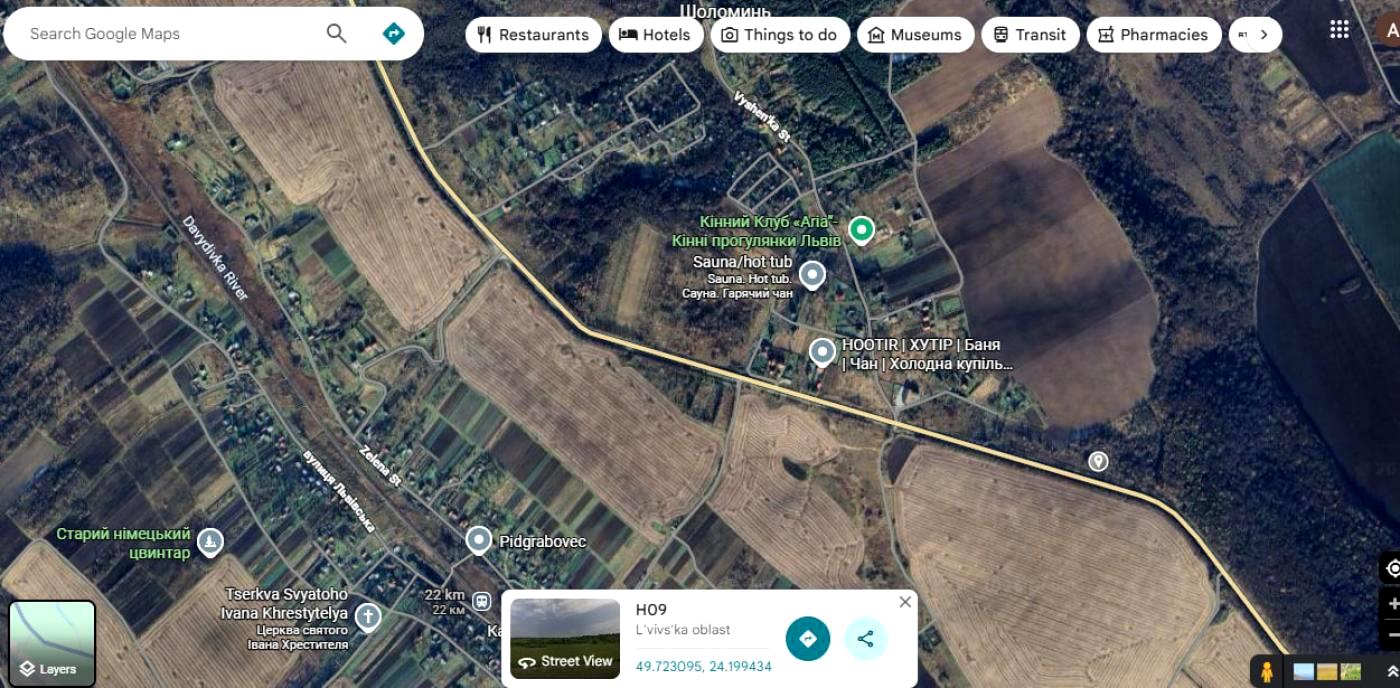Zoom out on the map
This screenshot has height=688, width=1400.
1391,634
